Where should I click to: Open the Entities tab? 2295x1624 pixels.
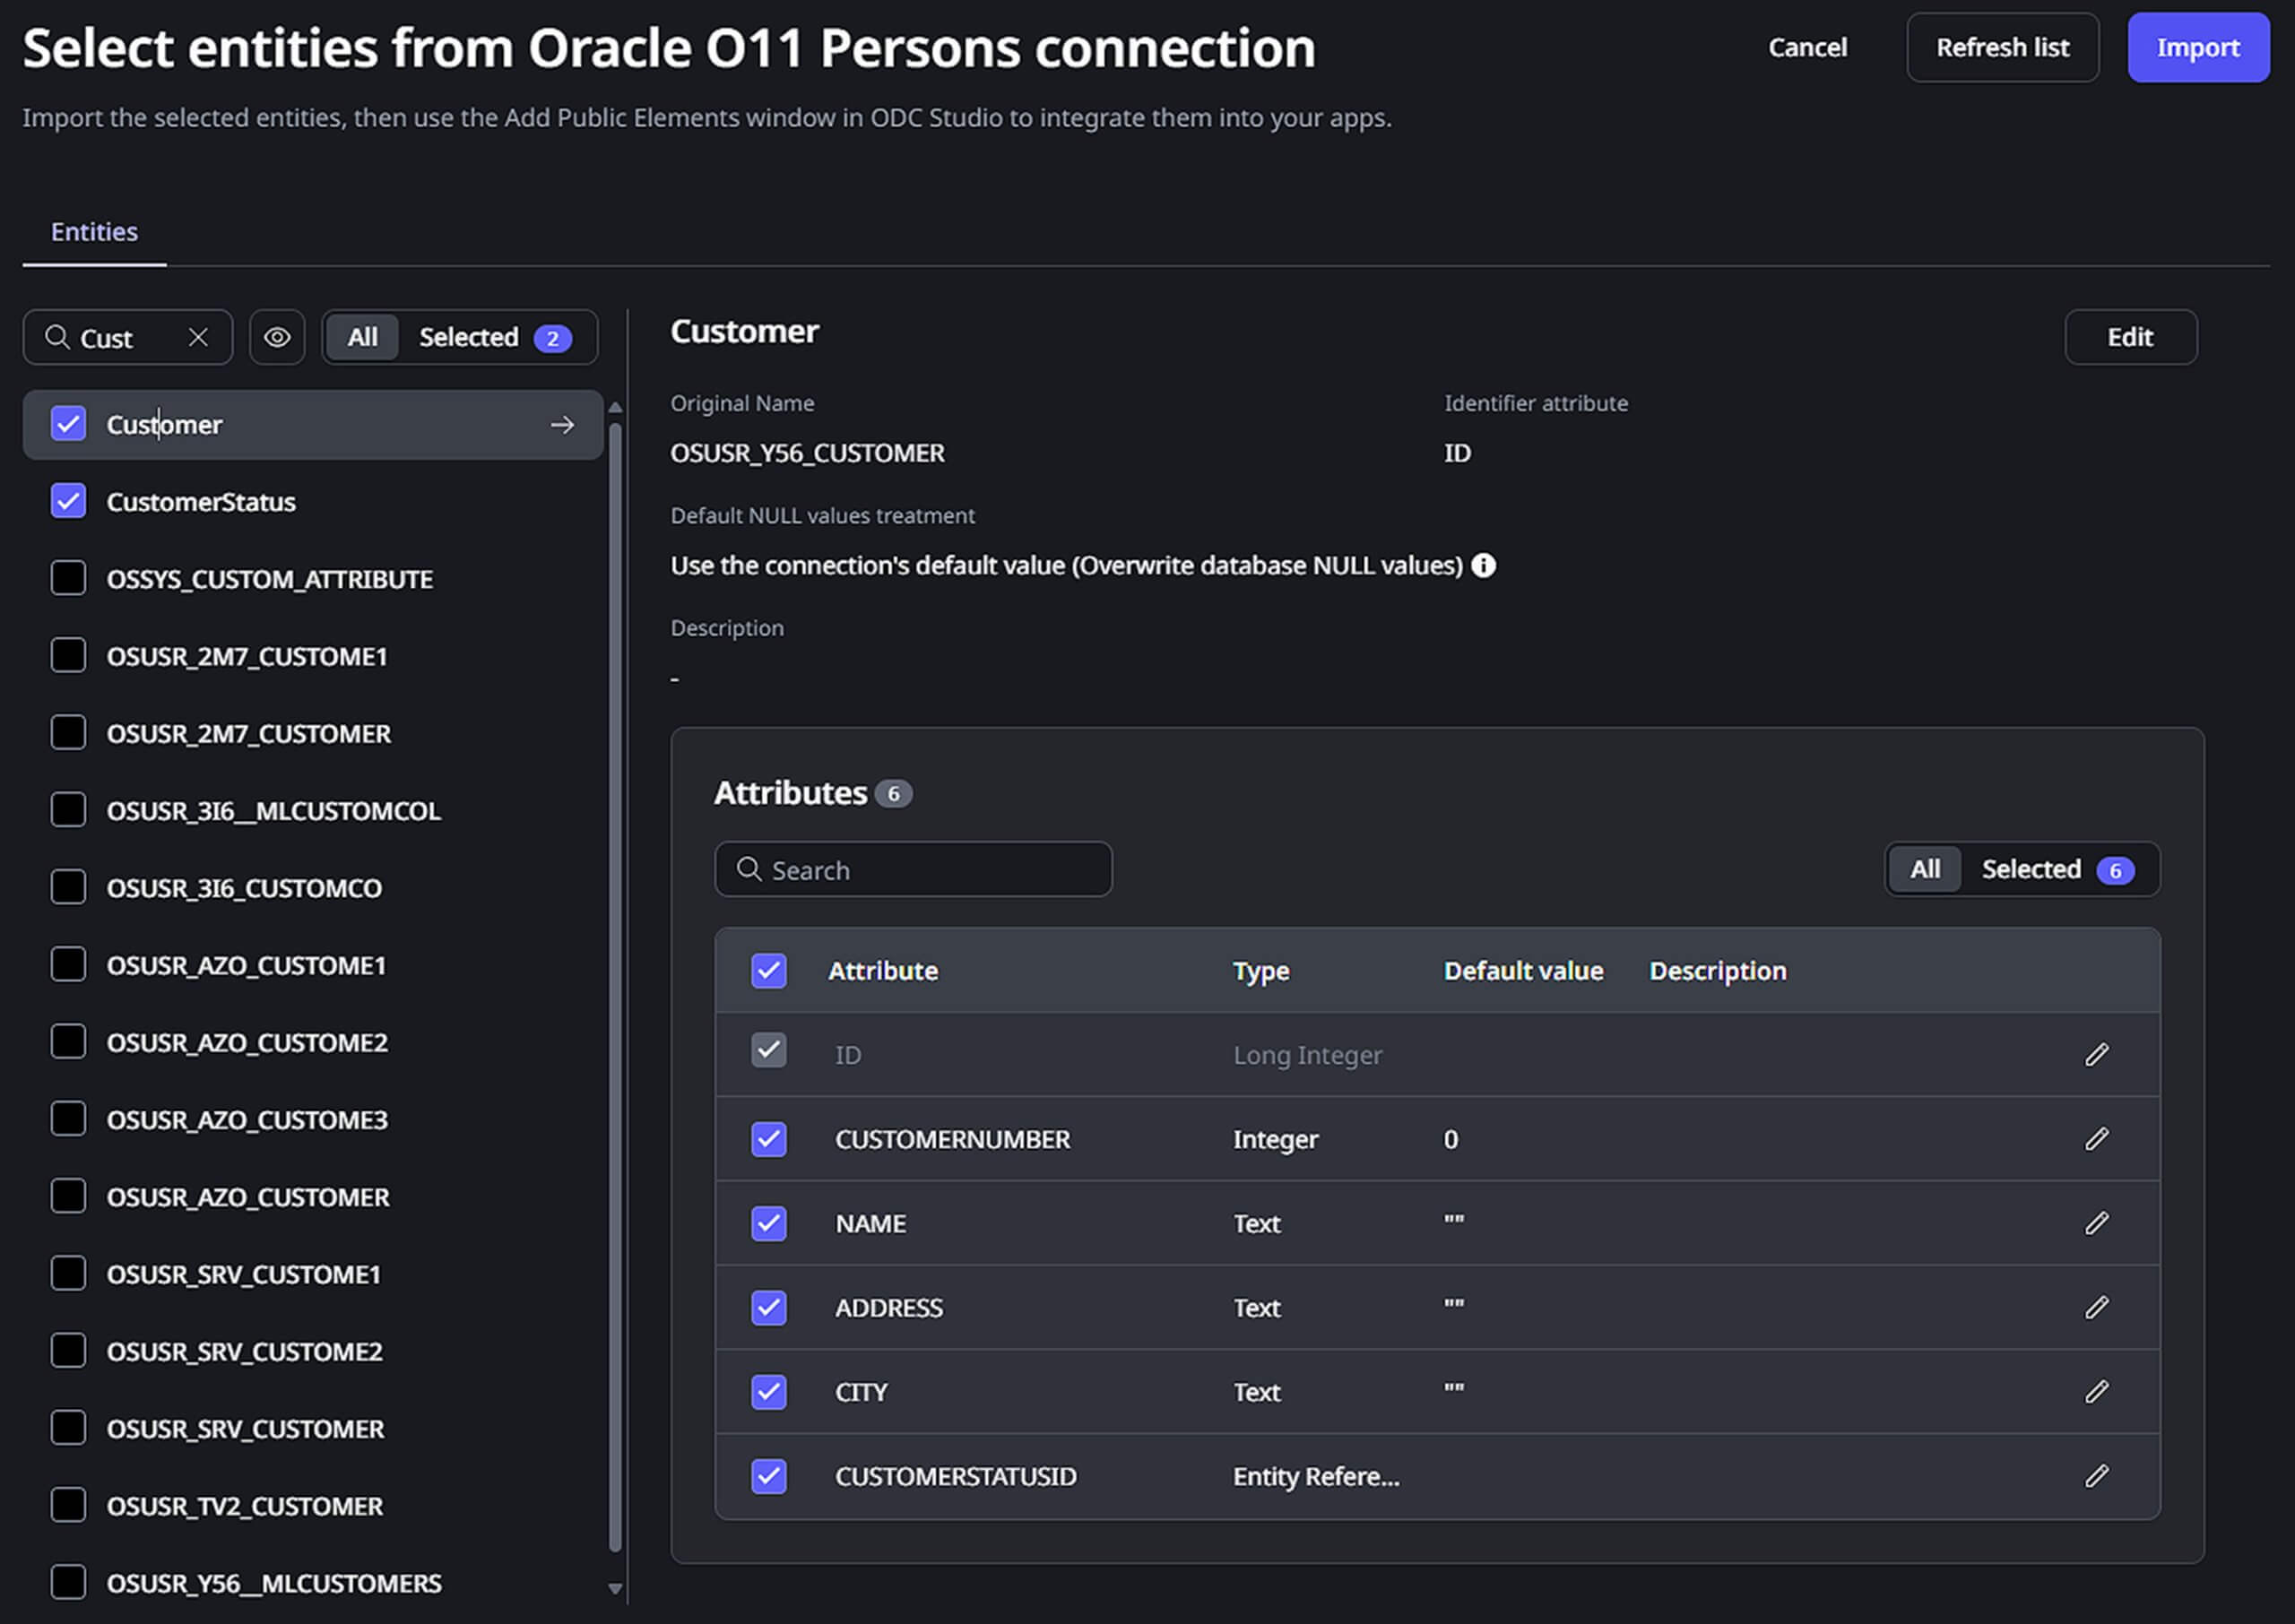coord(94,232)
